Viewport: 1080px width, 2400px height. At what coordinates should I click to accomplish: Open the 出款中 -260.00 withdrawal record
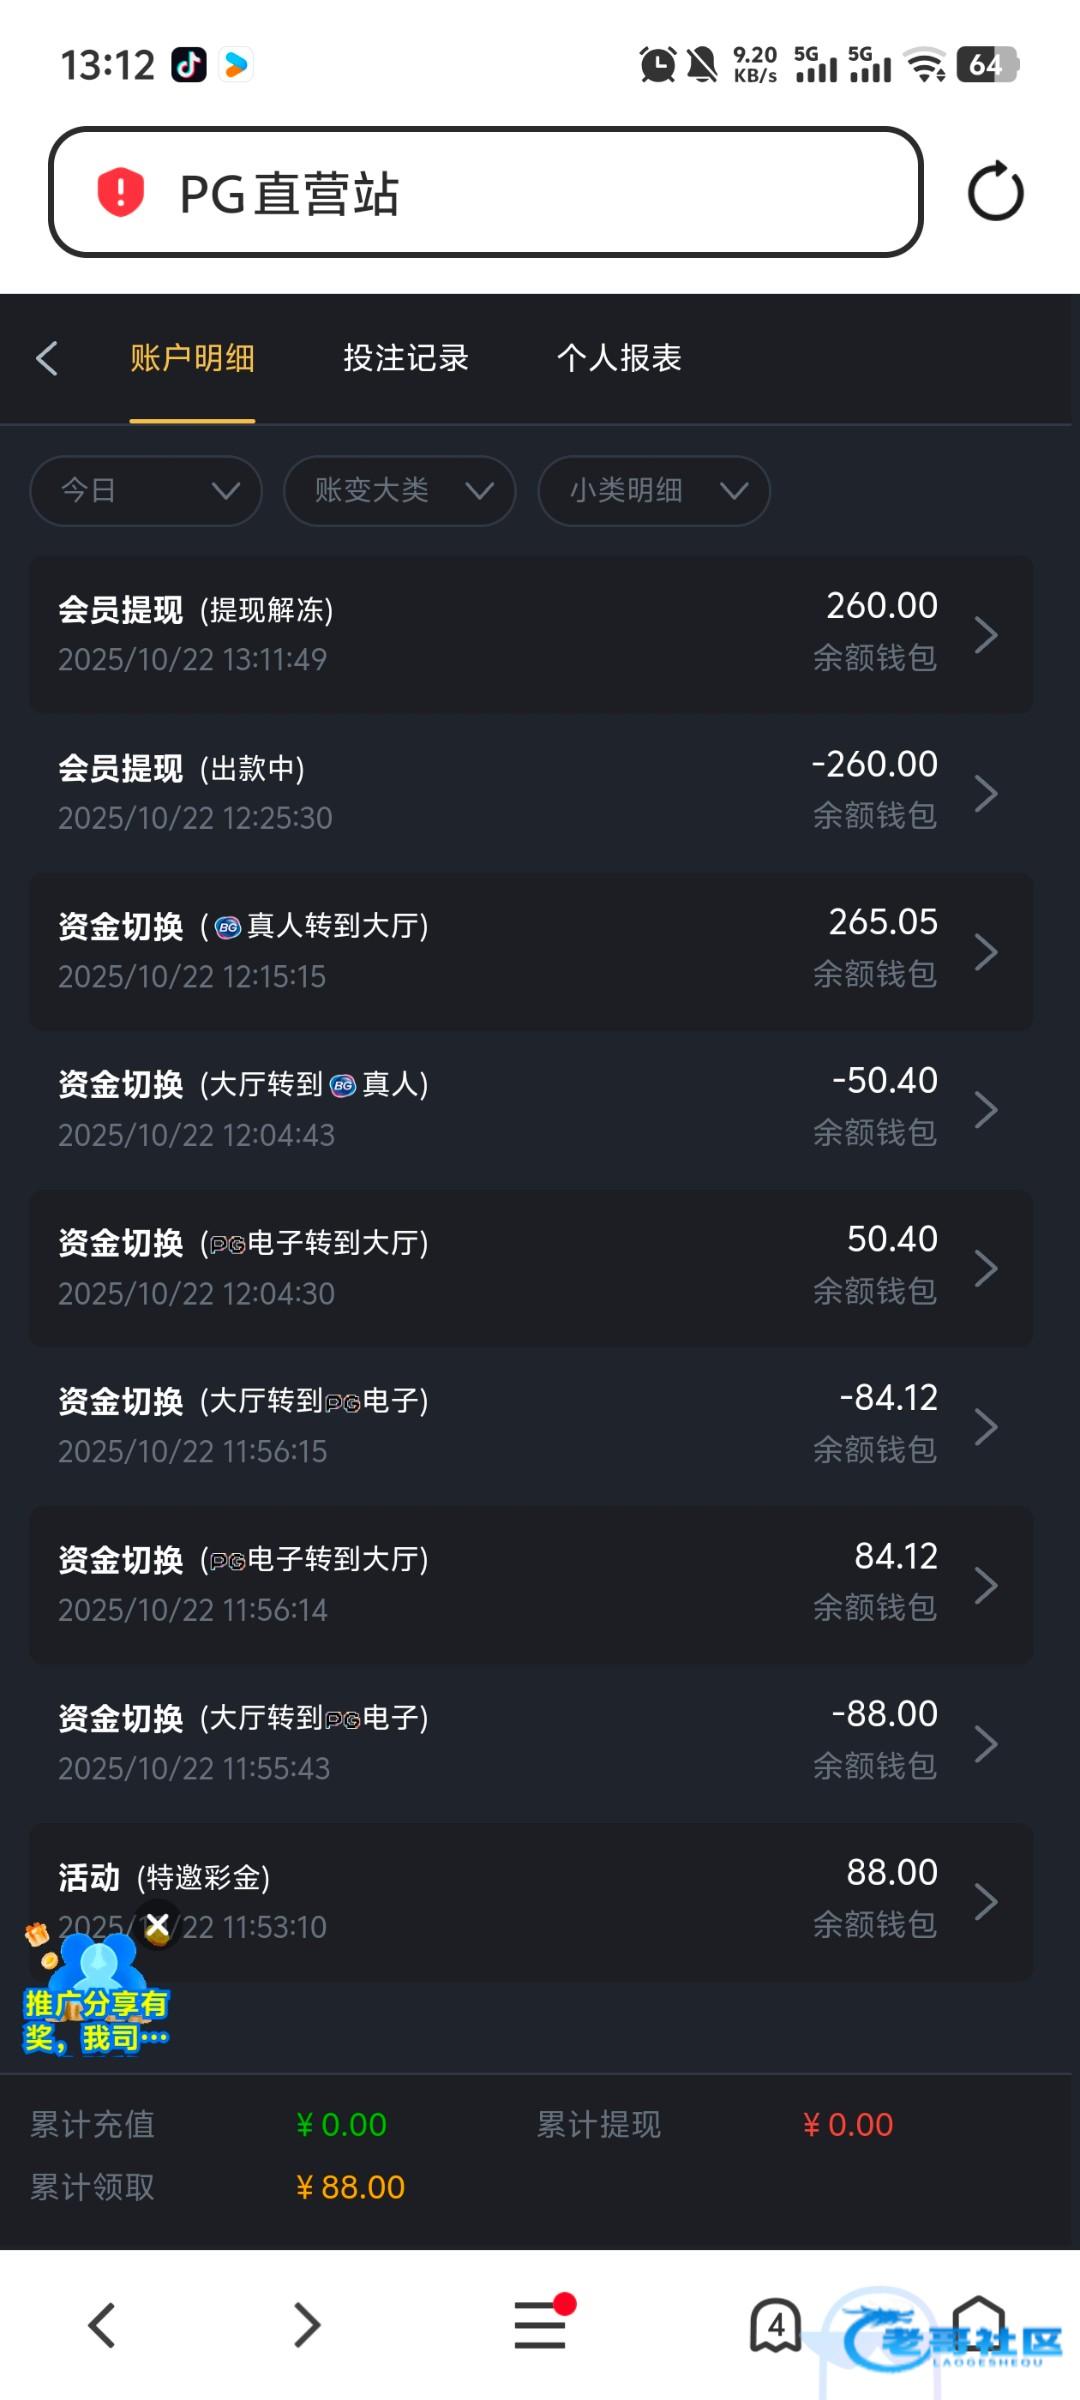pos(531,792)
